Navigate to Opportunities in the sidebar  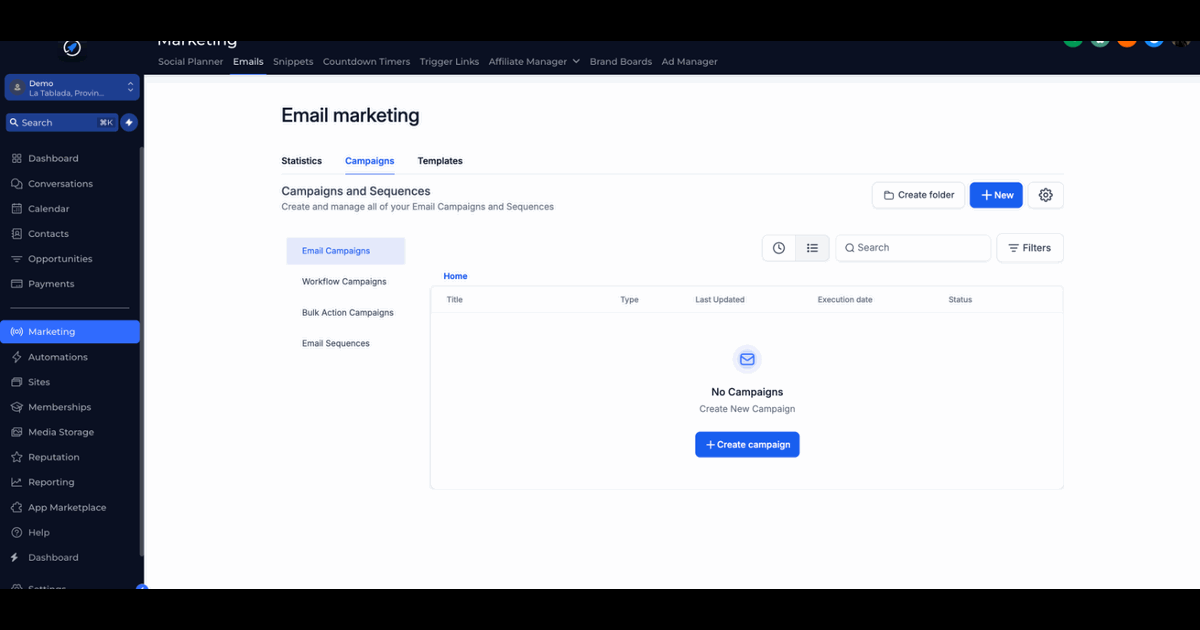(x=60, y=259)
